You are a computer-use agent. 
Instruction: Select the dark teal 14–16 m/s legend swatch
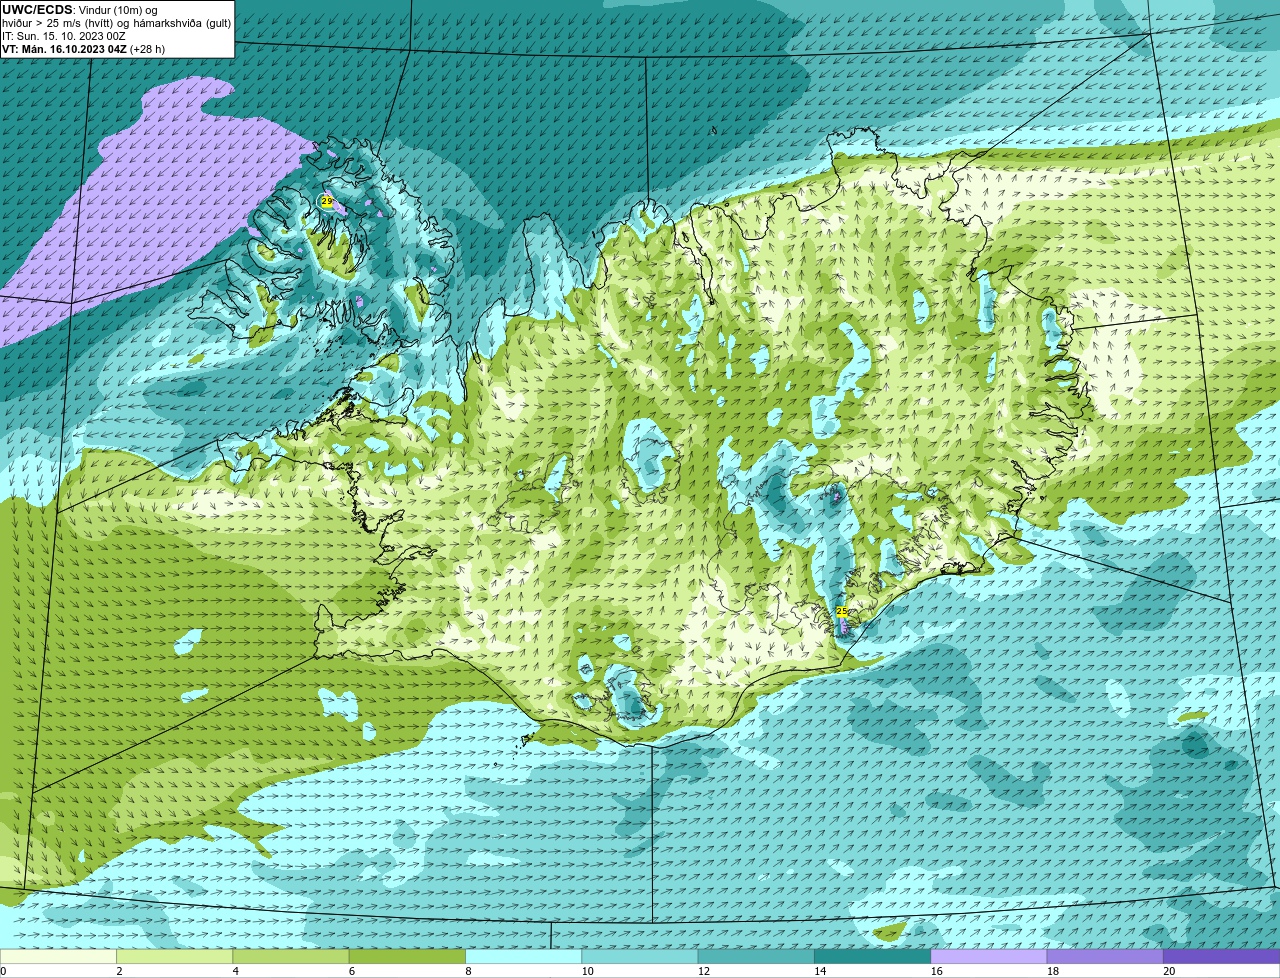tap(872, 956)
